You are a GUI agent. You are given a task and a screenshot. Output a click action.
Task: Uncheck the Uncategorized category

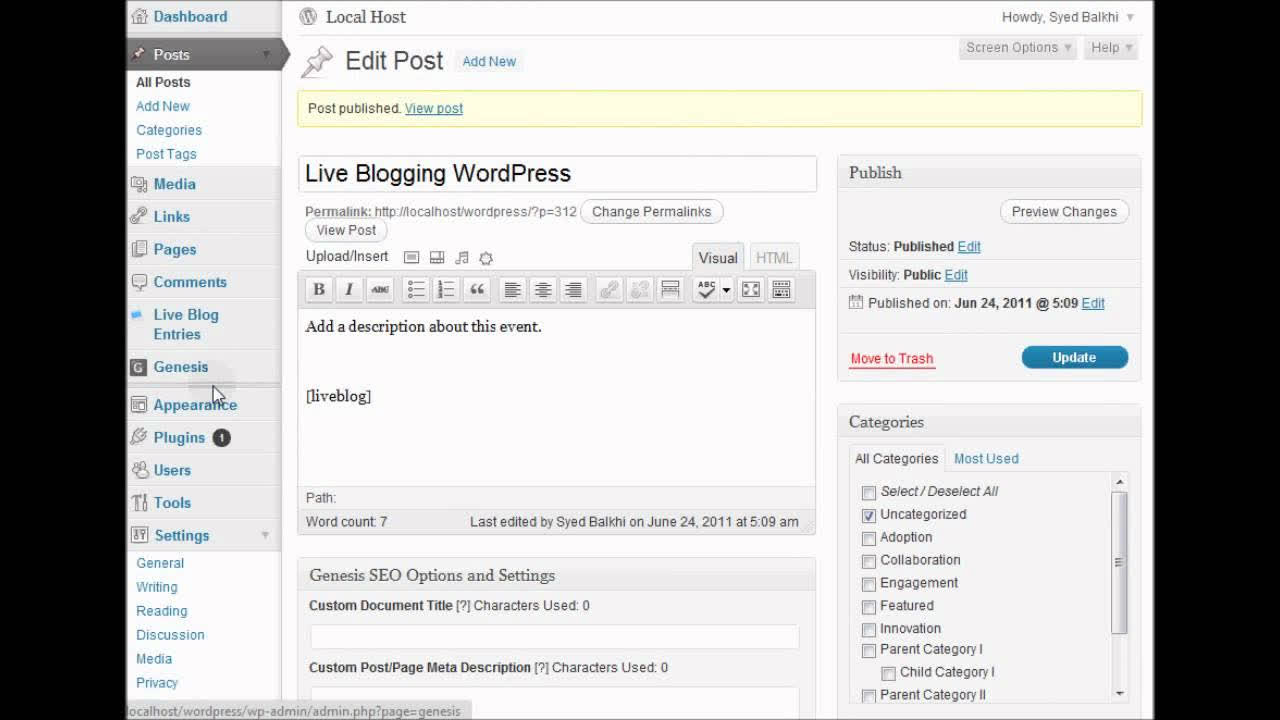coord(869,515)
